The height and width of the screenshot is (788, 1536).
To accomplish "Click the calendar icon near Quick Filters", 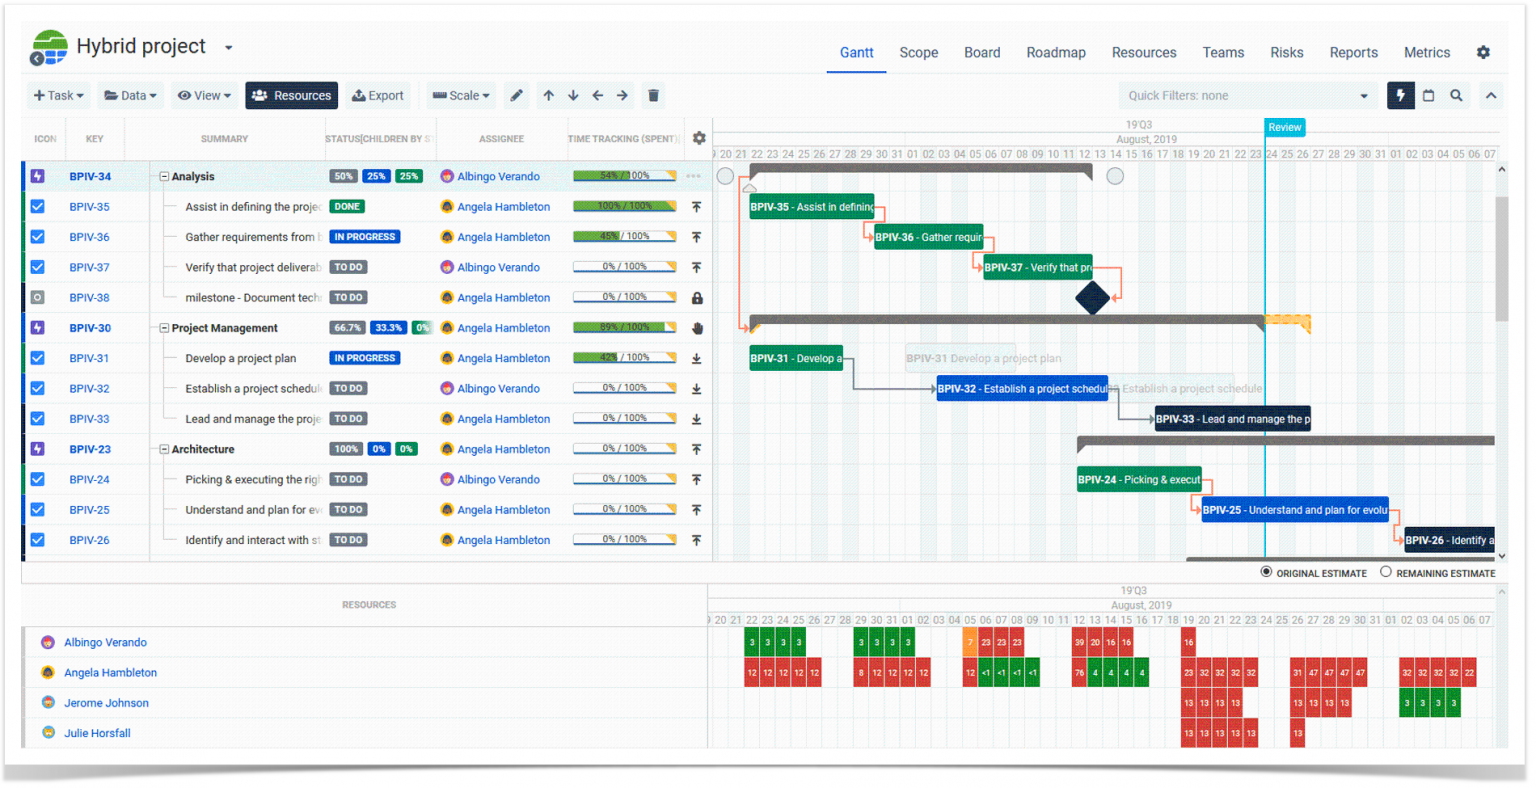I will click(1428, 95).
